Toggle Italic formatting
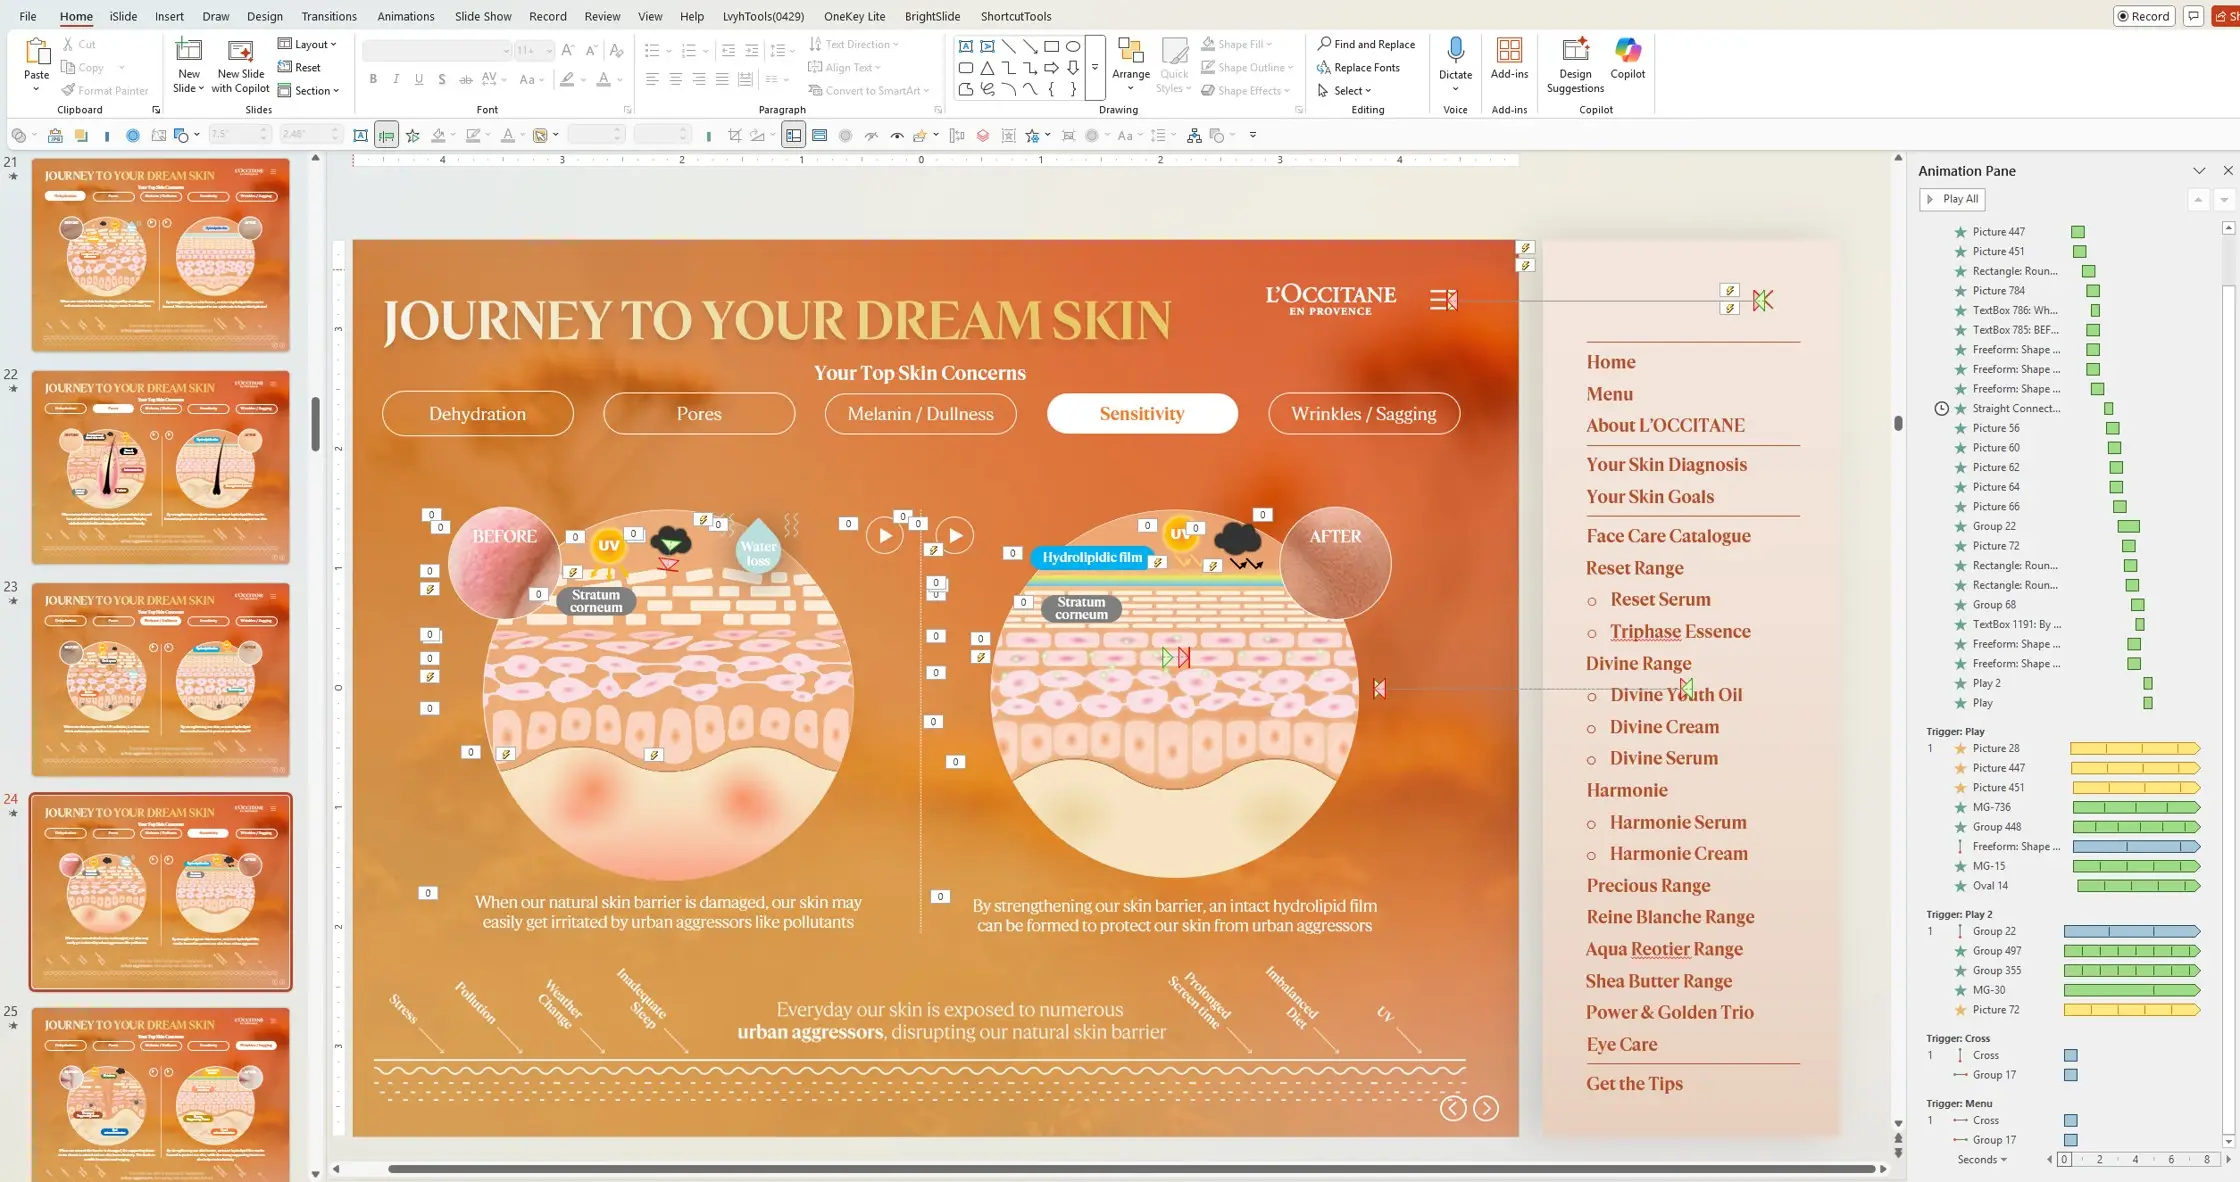This screenshot has height=1182, width=2240. point(396,79)
